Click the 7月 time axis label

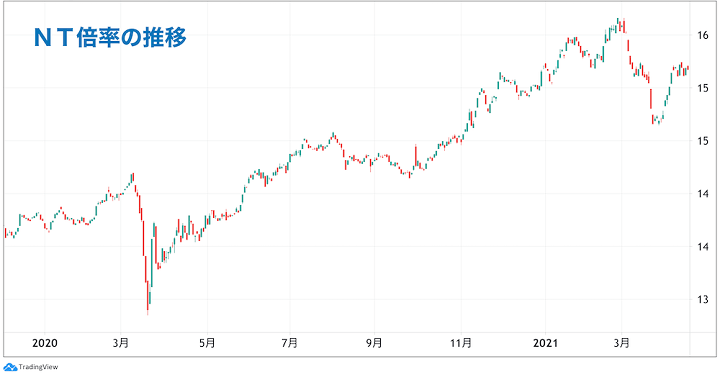(290, 343)
